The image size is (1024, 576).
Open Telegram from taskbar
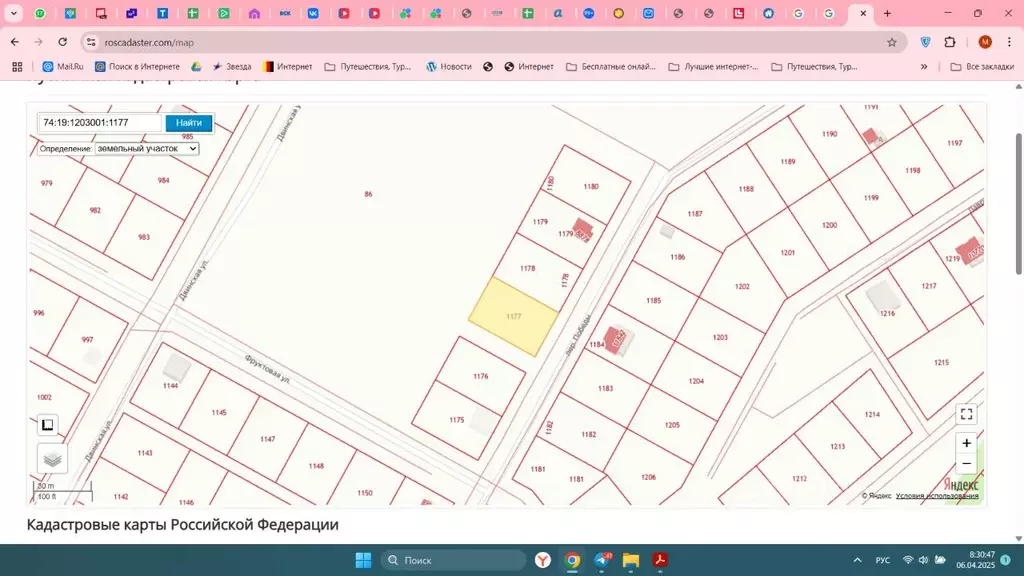pos(603,560)
